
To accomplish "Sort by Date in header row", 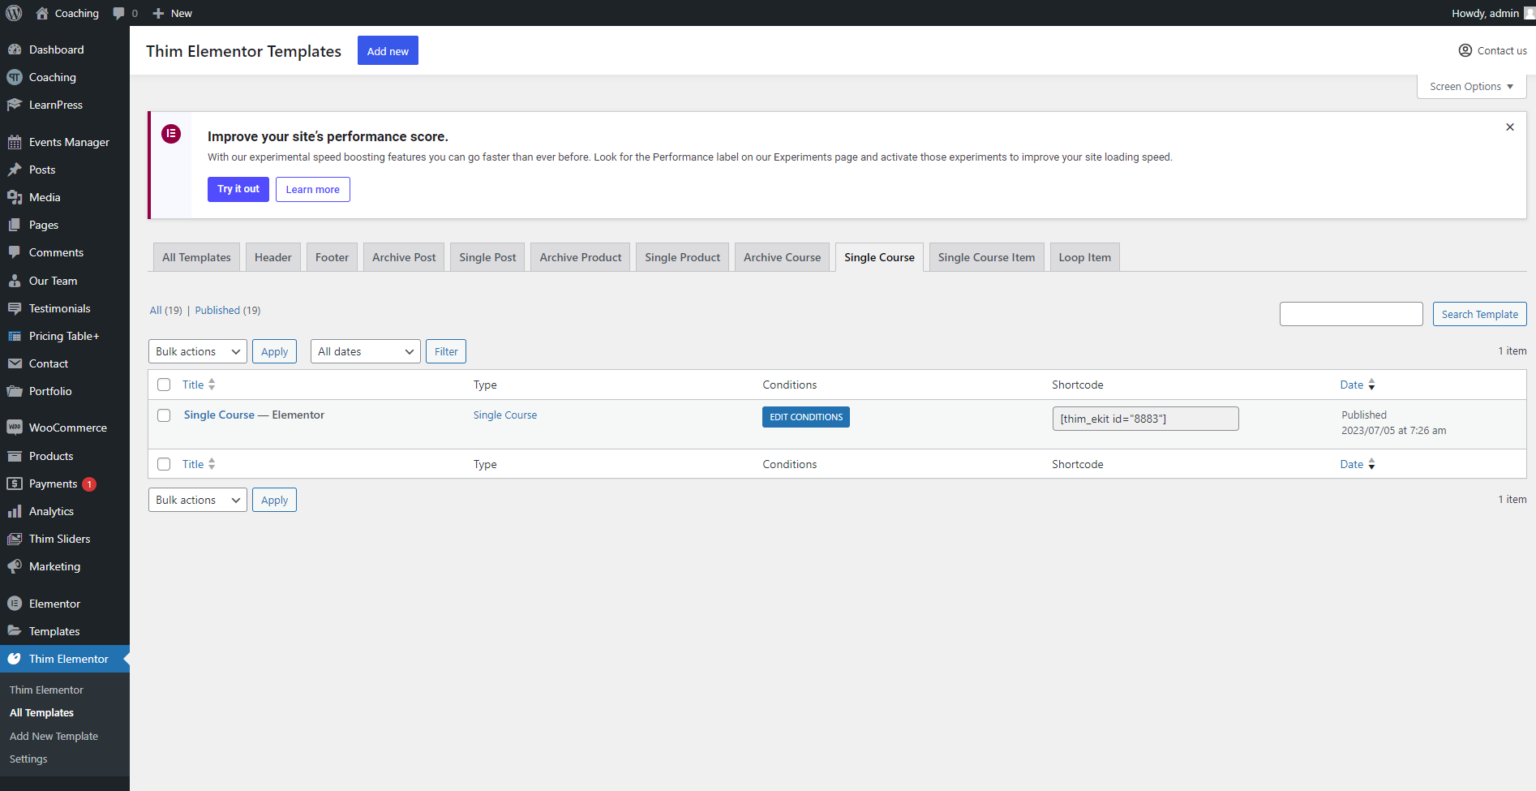I will [x=1357, y=385].
